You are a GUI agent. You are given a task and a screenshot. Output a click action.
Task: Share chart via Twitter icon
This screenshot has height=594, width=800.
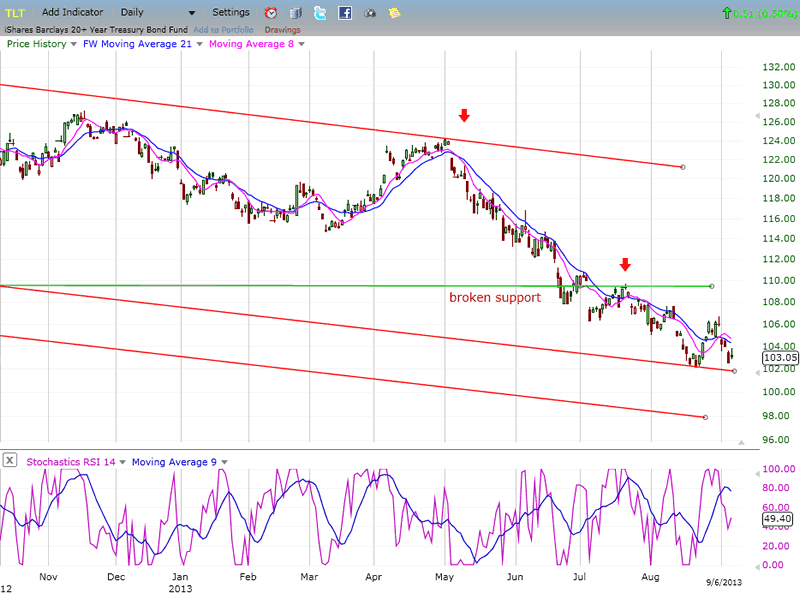[x=320, y=13]
